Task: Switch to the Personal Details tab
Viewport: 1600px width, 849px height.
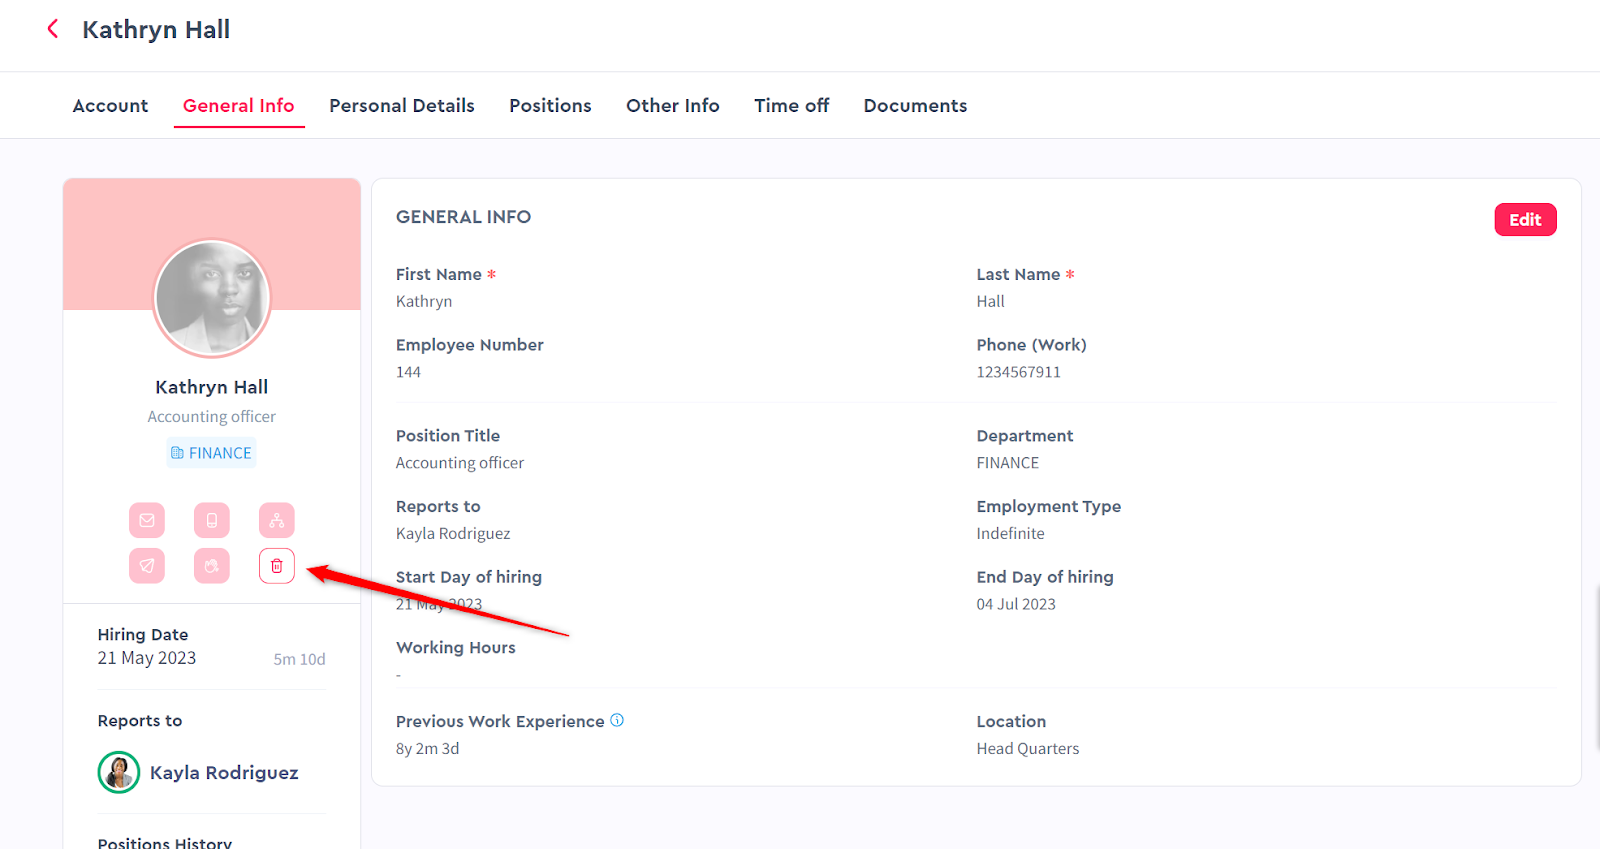Action: (402, 106)
